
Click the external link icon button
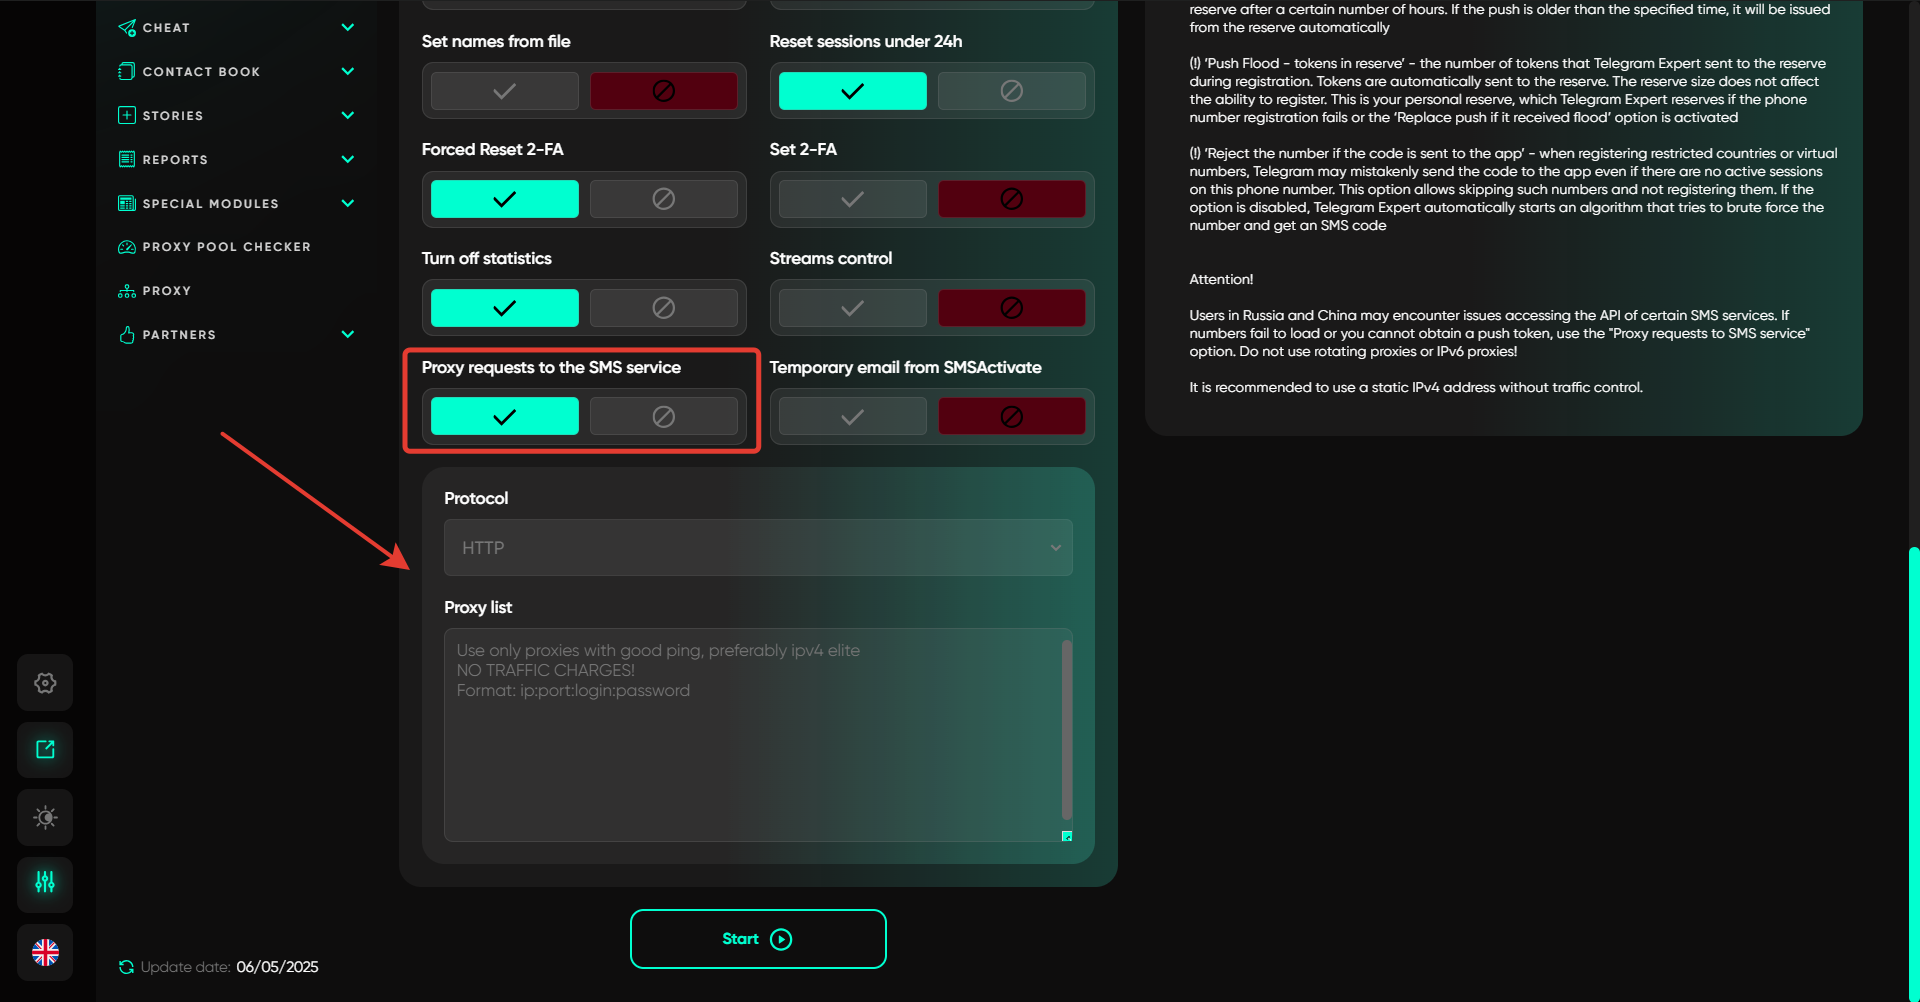tap(45, 750)
